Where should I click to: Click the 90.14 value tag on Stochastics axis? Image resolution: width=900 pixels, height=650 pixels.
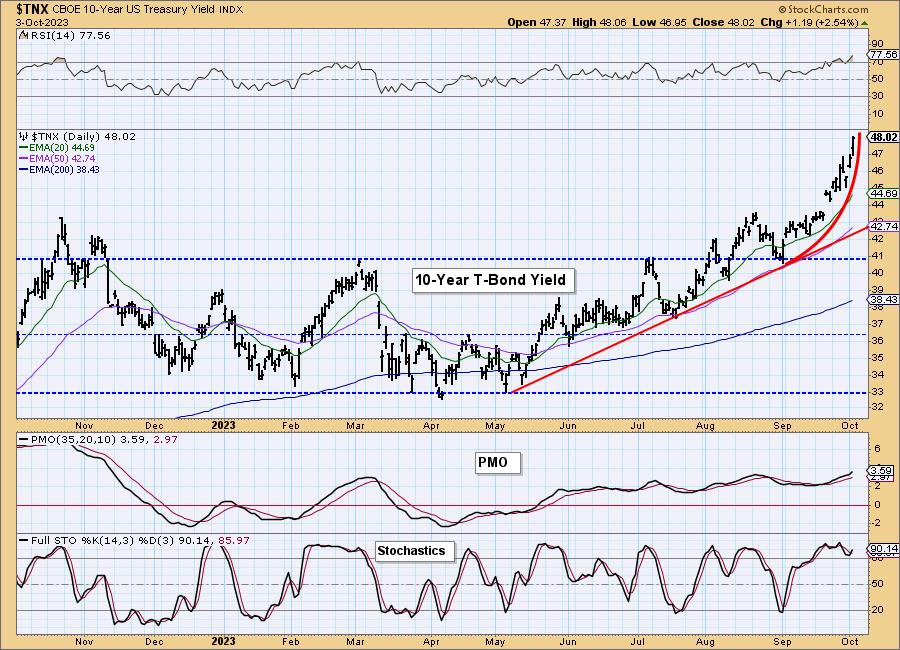[884, 549]
